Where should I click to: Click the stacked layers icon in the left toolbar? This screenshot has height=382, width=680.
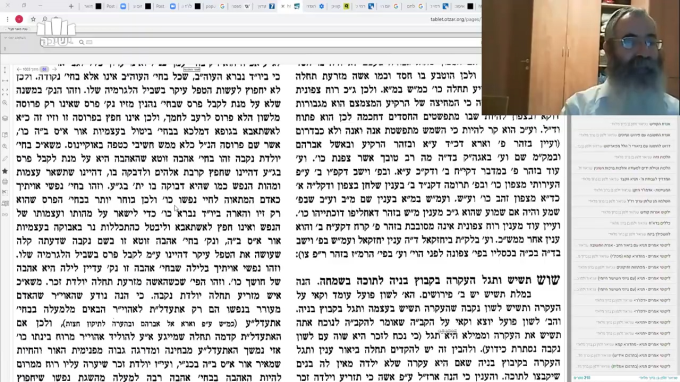point(5,118)
